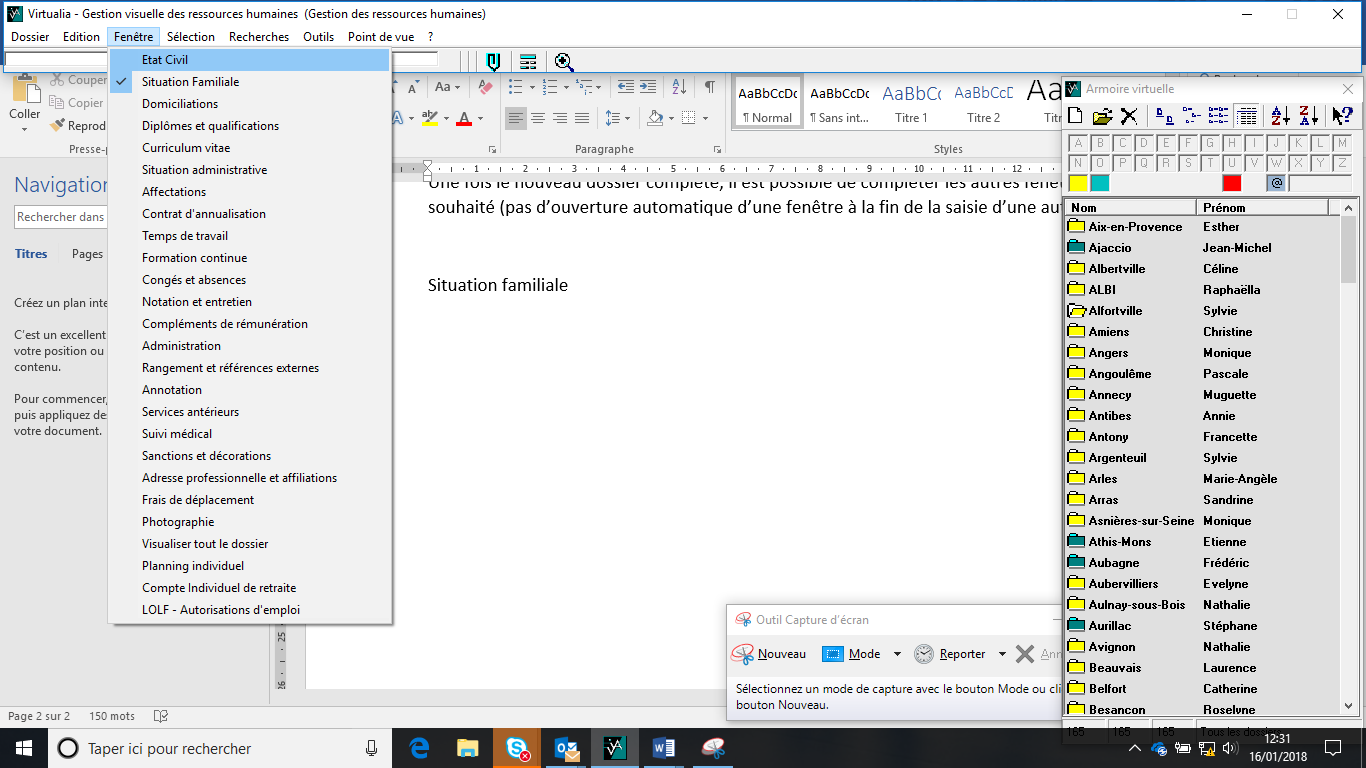Sort Armoire list A to Z
Image resolution: width=1366 pixels, height=768 pixels.
click(x=1281, y=116)
